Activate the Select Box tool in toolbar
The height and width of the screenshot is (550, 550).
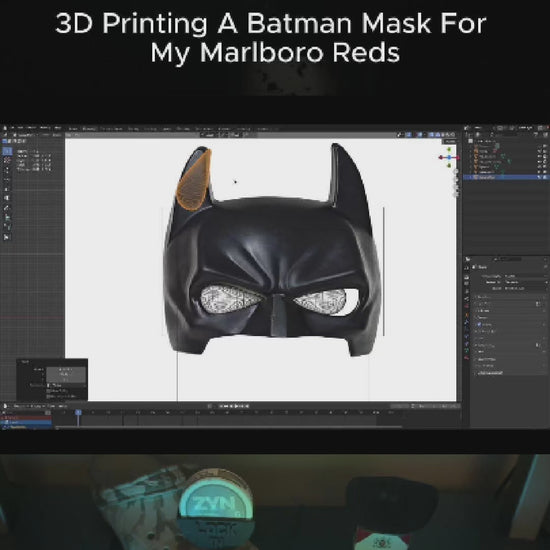coord(7,151)
